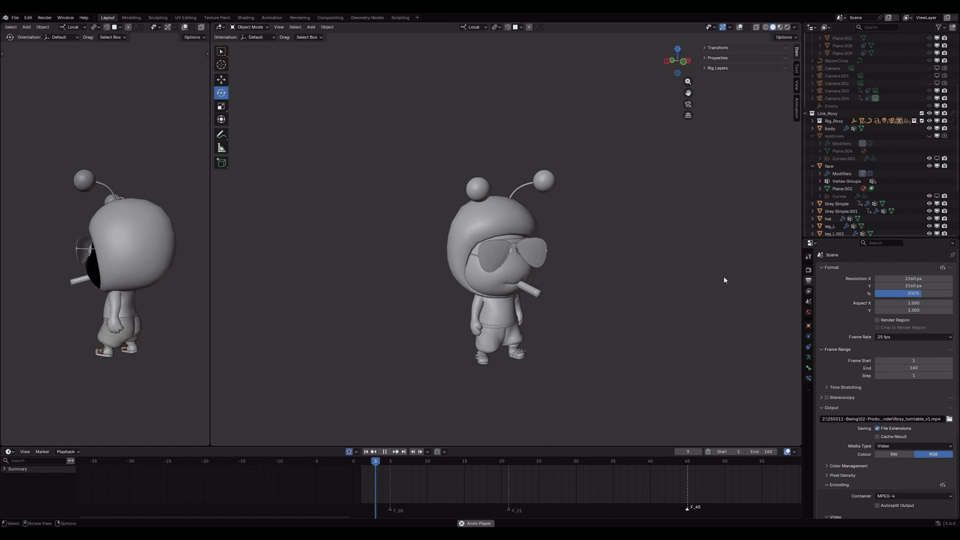960x540 pixels.
Task: Open Object Mode dropdown
Action: pyautogui.click(x=249, y=27)
